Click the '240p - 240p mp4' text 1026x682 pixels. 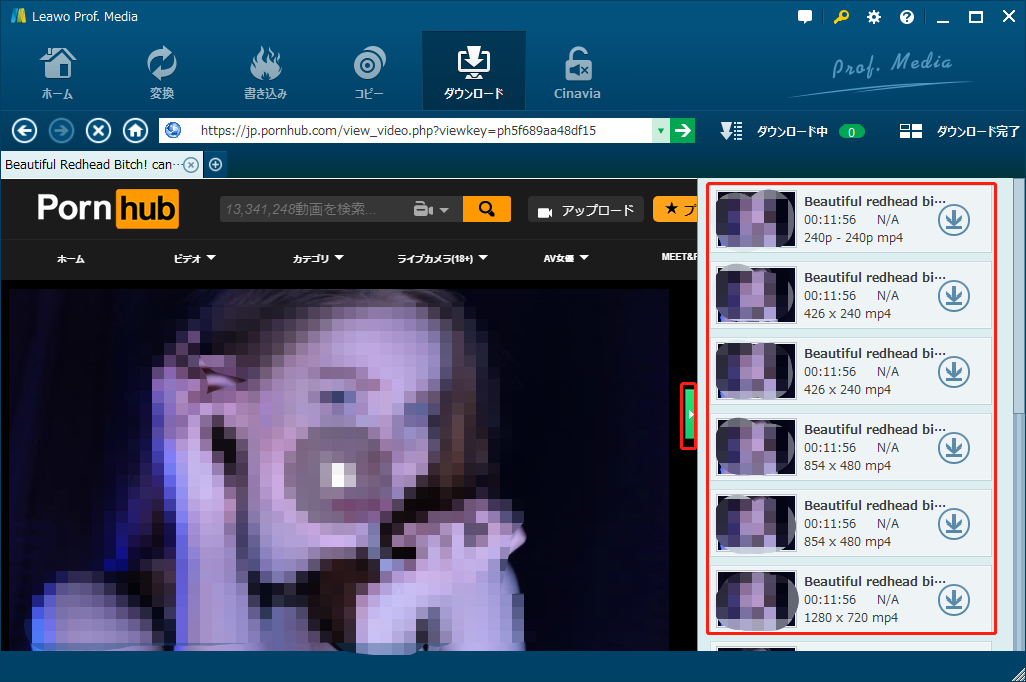point(853,238)
